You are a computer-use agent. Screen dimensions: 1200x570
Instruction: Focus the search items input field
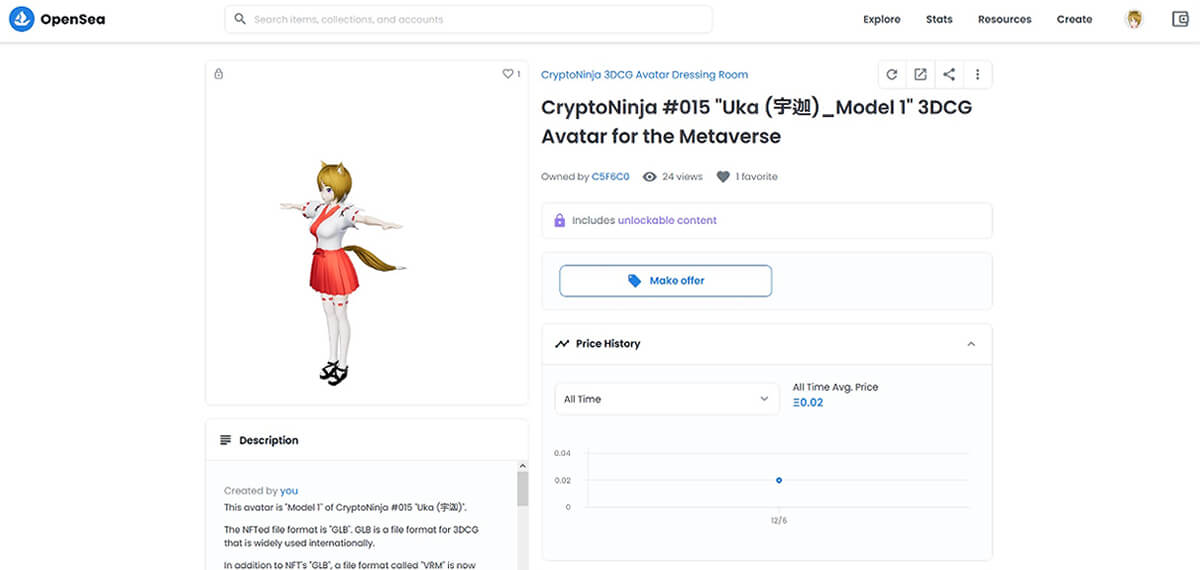click(x=468, y=19)
